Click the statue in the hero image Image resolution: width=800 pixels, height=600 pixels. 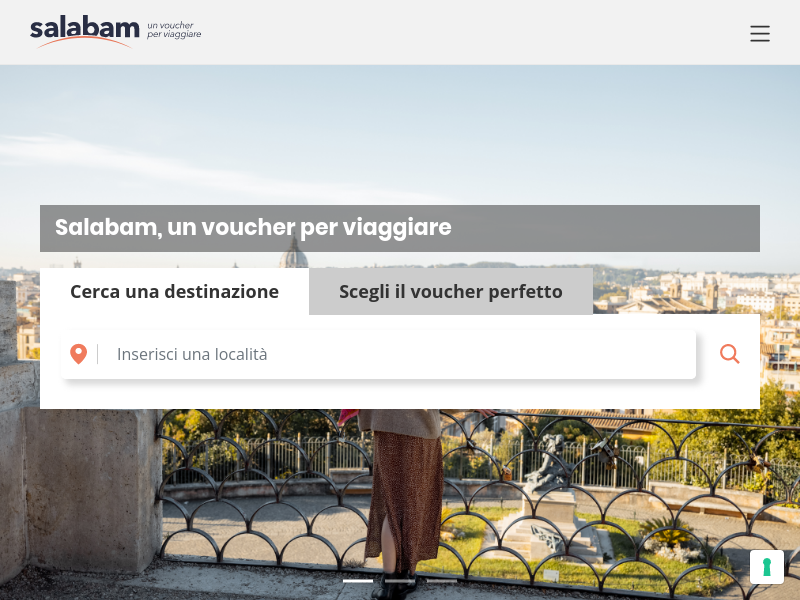point(548,462)
